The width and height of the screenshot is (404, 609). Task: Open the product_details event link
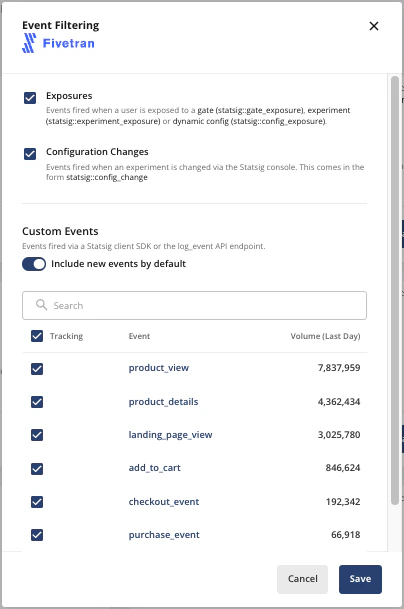[x=163, y=402]
